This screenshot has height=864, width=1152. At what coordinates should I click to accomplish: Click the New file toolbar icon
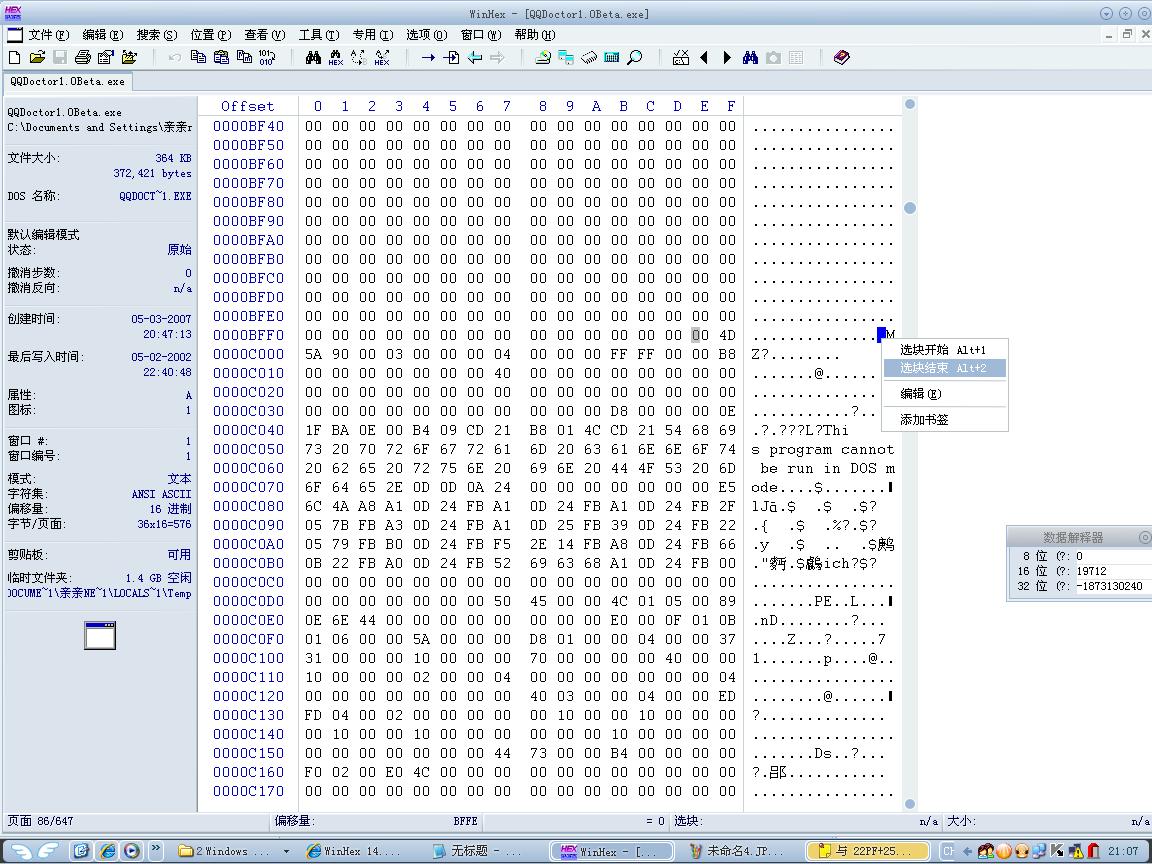[x=14, y=57]
